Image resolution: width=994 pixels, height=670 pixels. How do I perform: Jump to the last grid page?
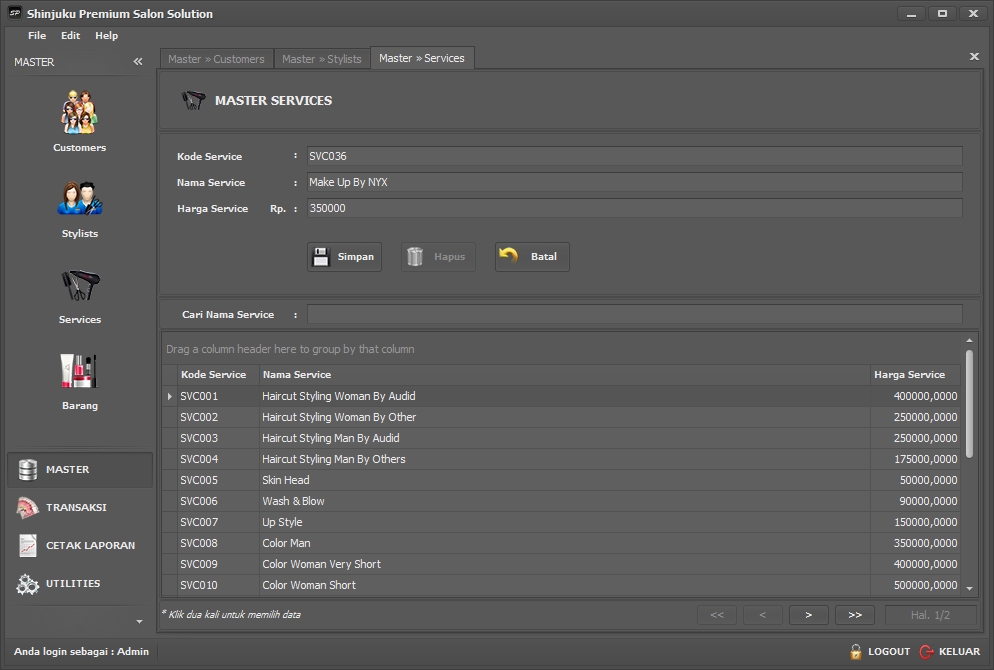[x=854, y=615]
